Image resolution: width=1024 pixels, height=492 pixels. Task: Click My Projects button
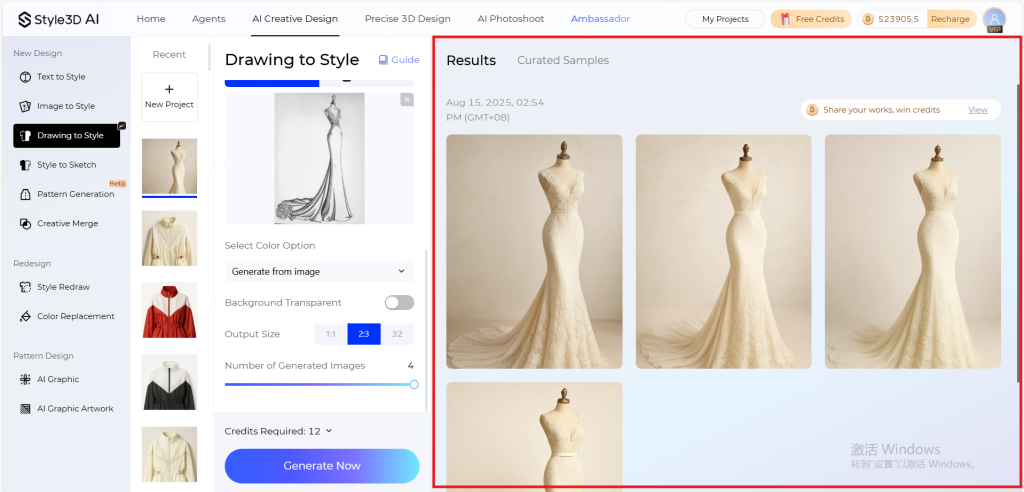725,19
